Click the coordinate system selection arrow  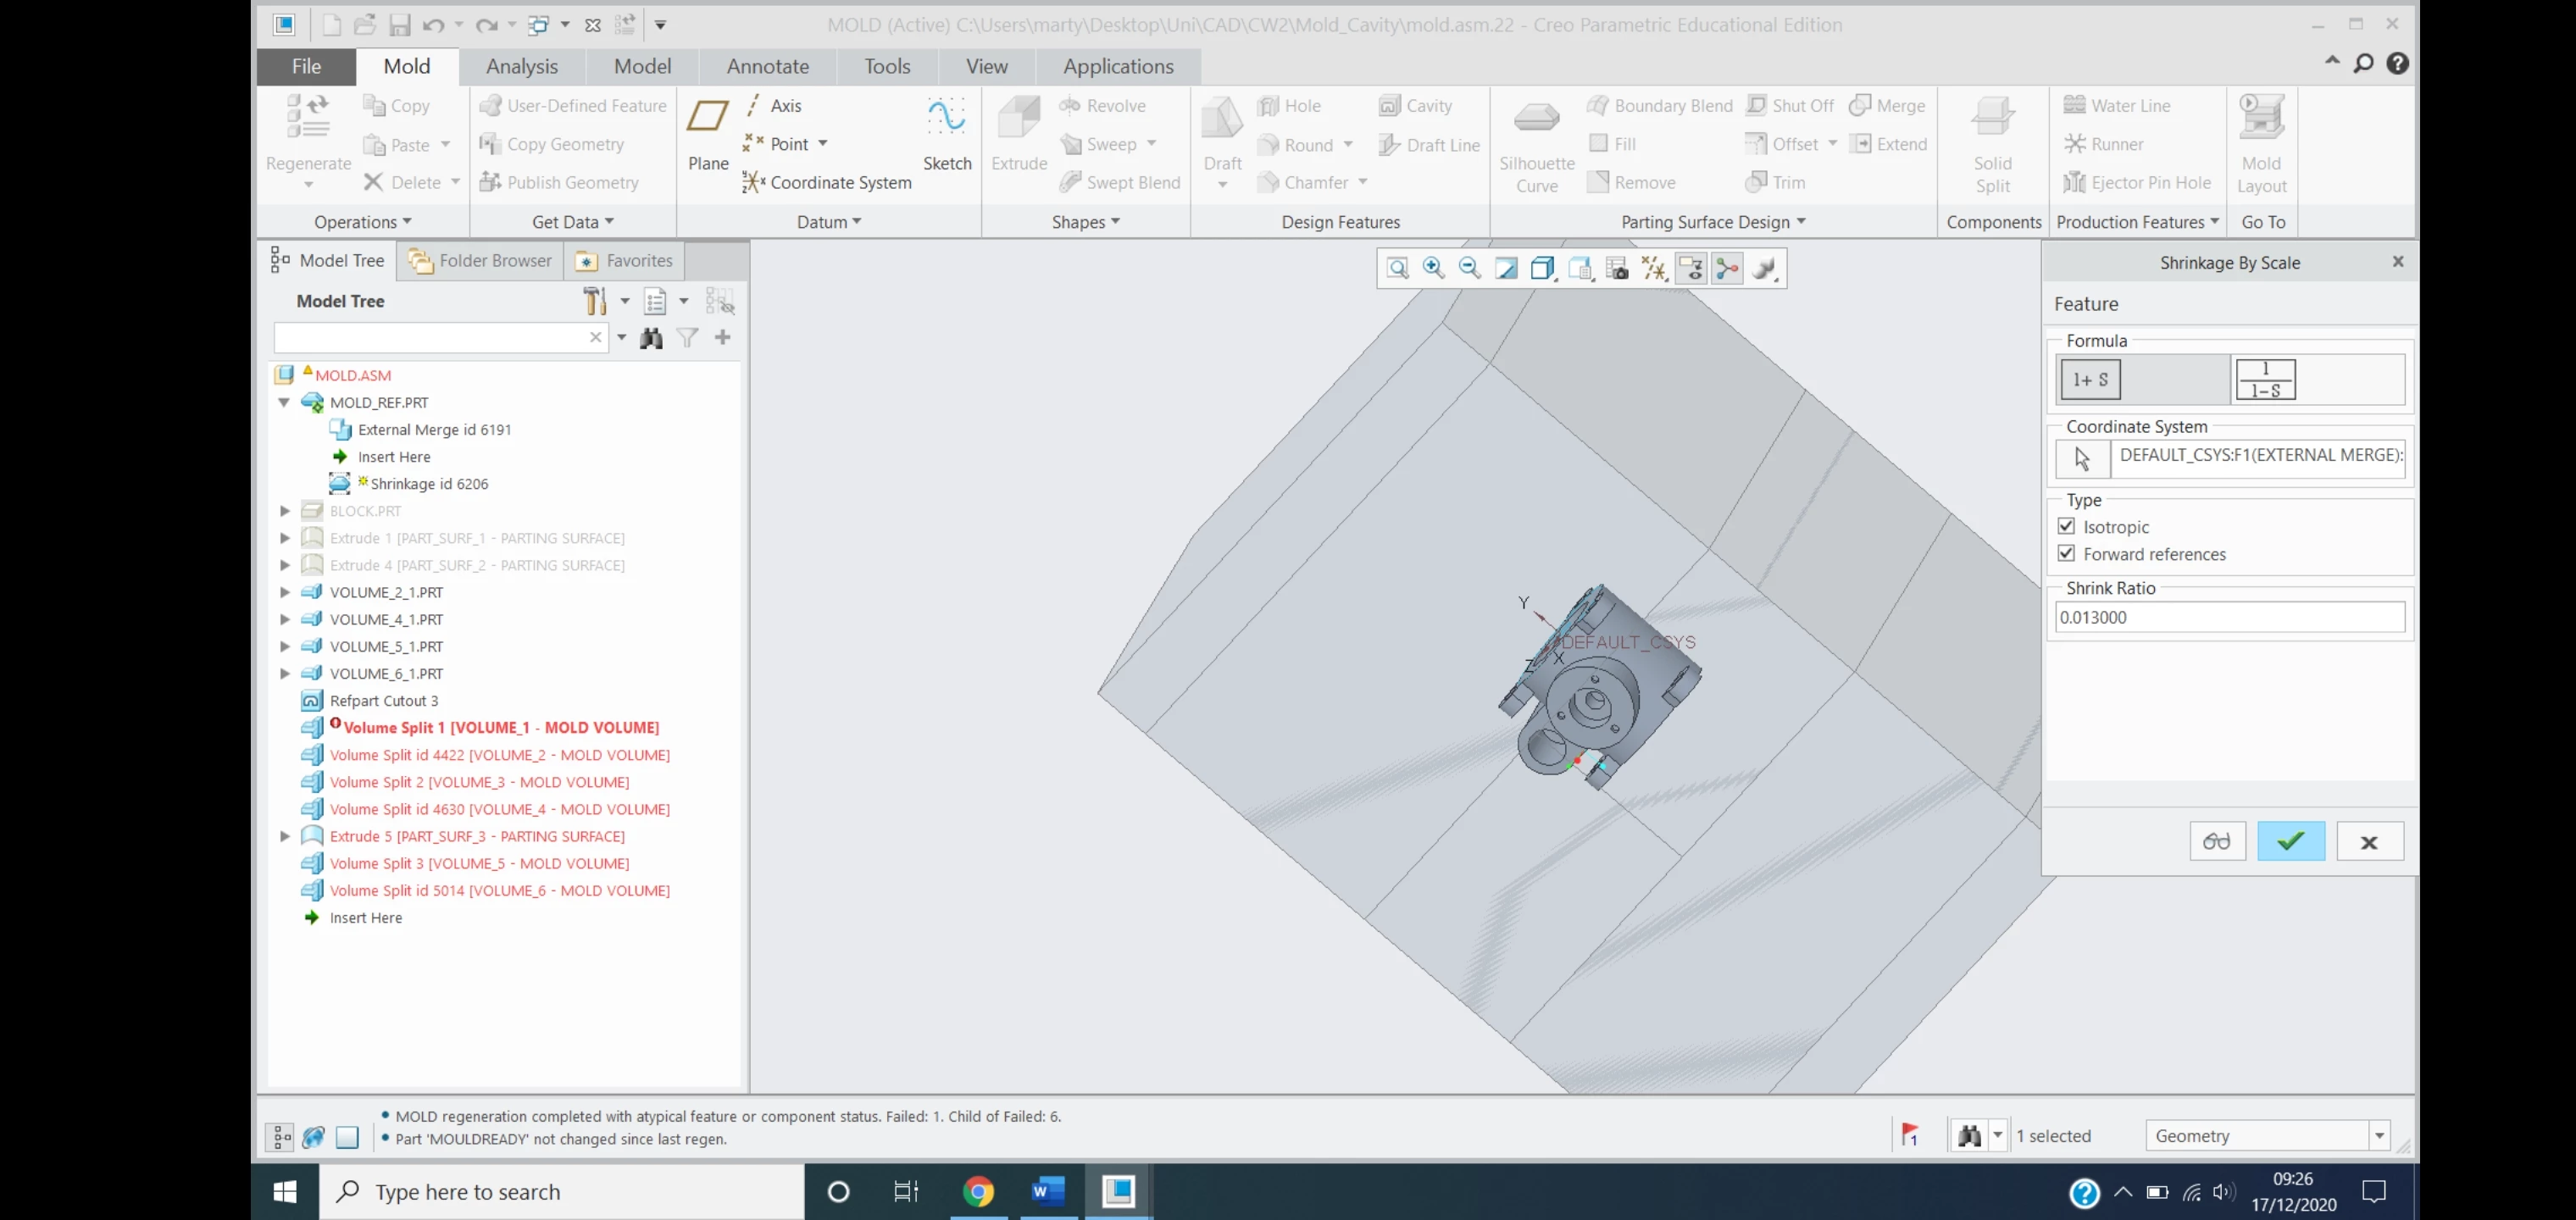click(2082, 459)
